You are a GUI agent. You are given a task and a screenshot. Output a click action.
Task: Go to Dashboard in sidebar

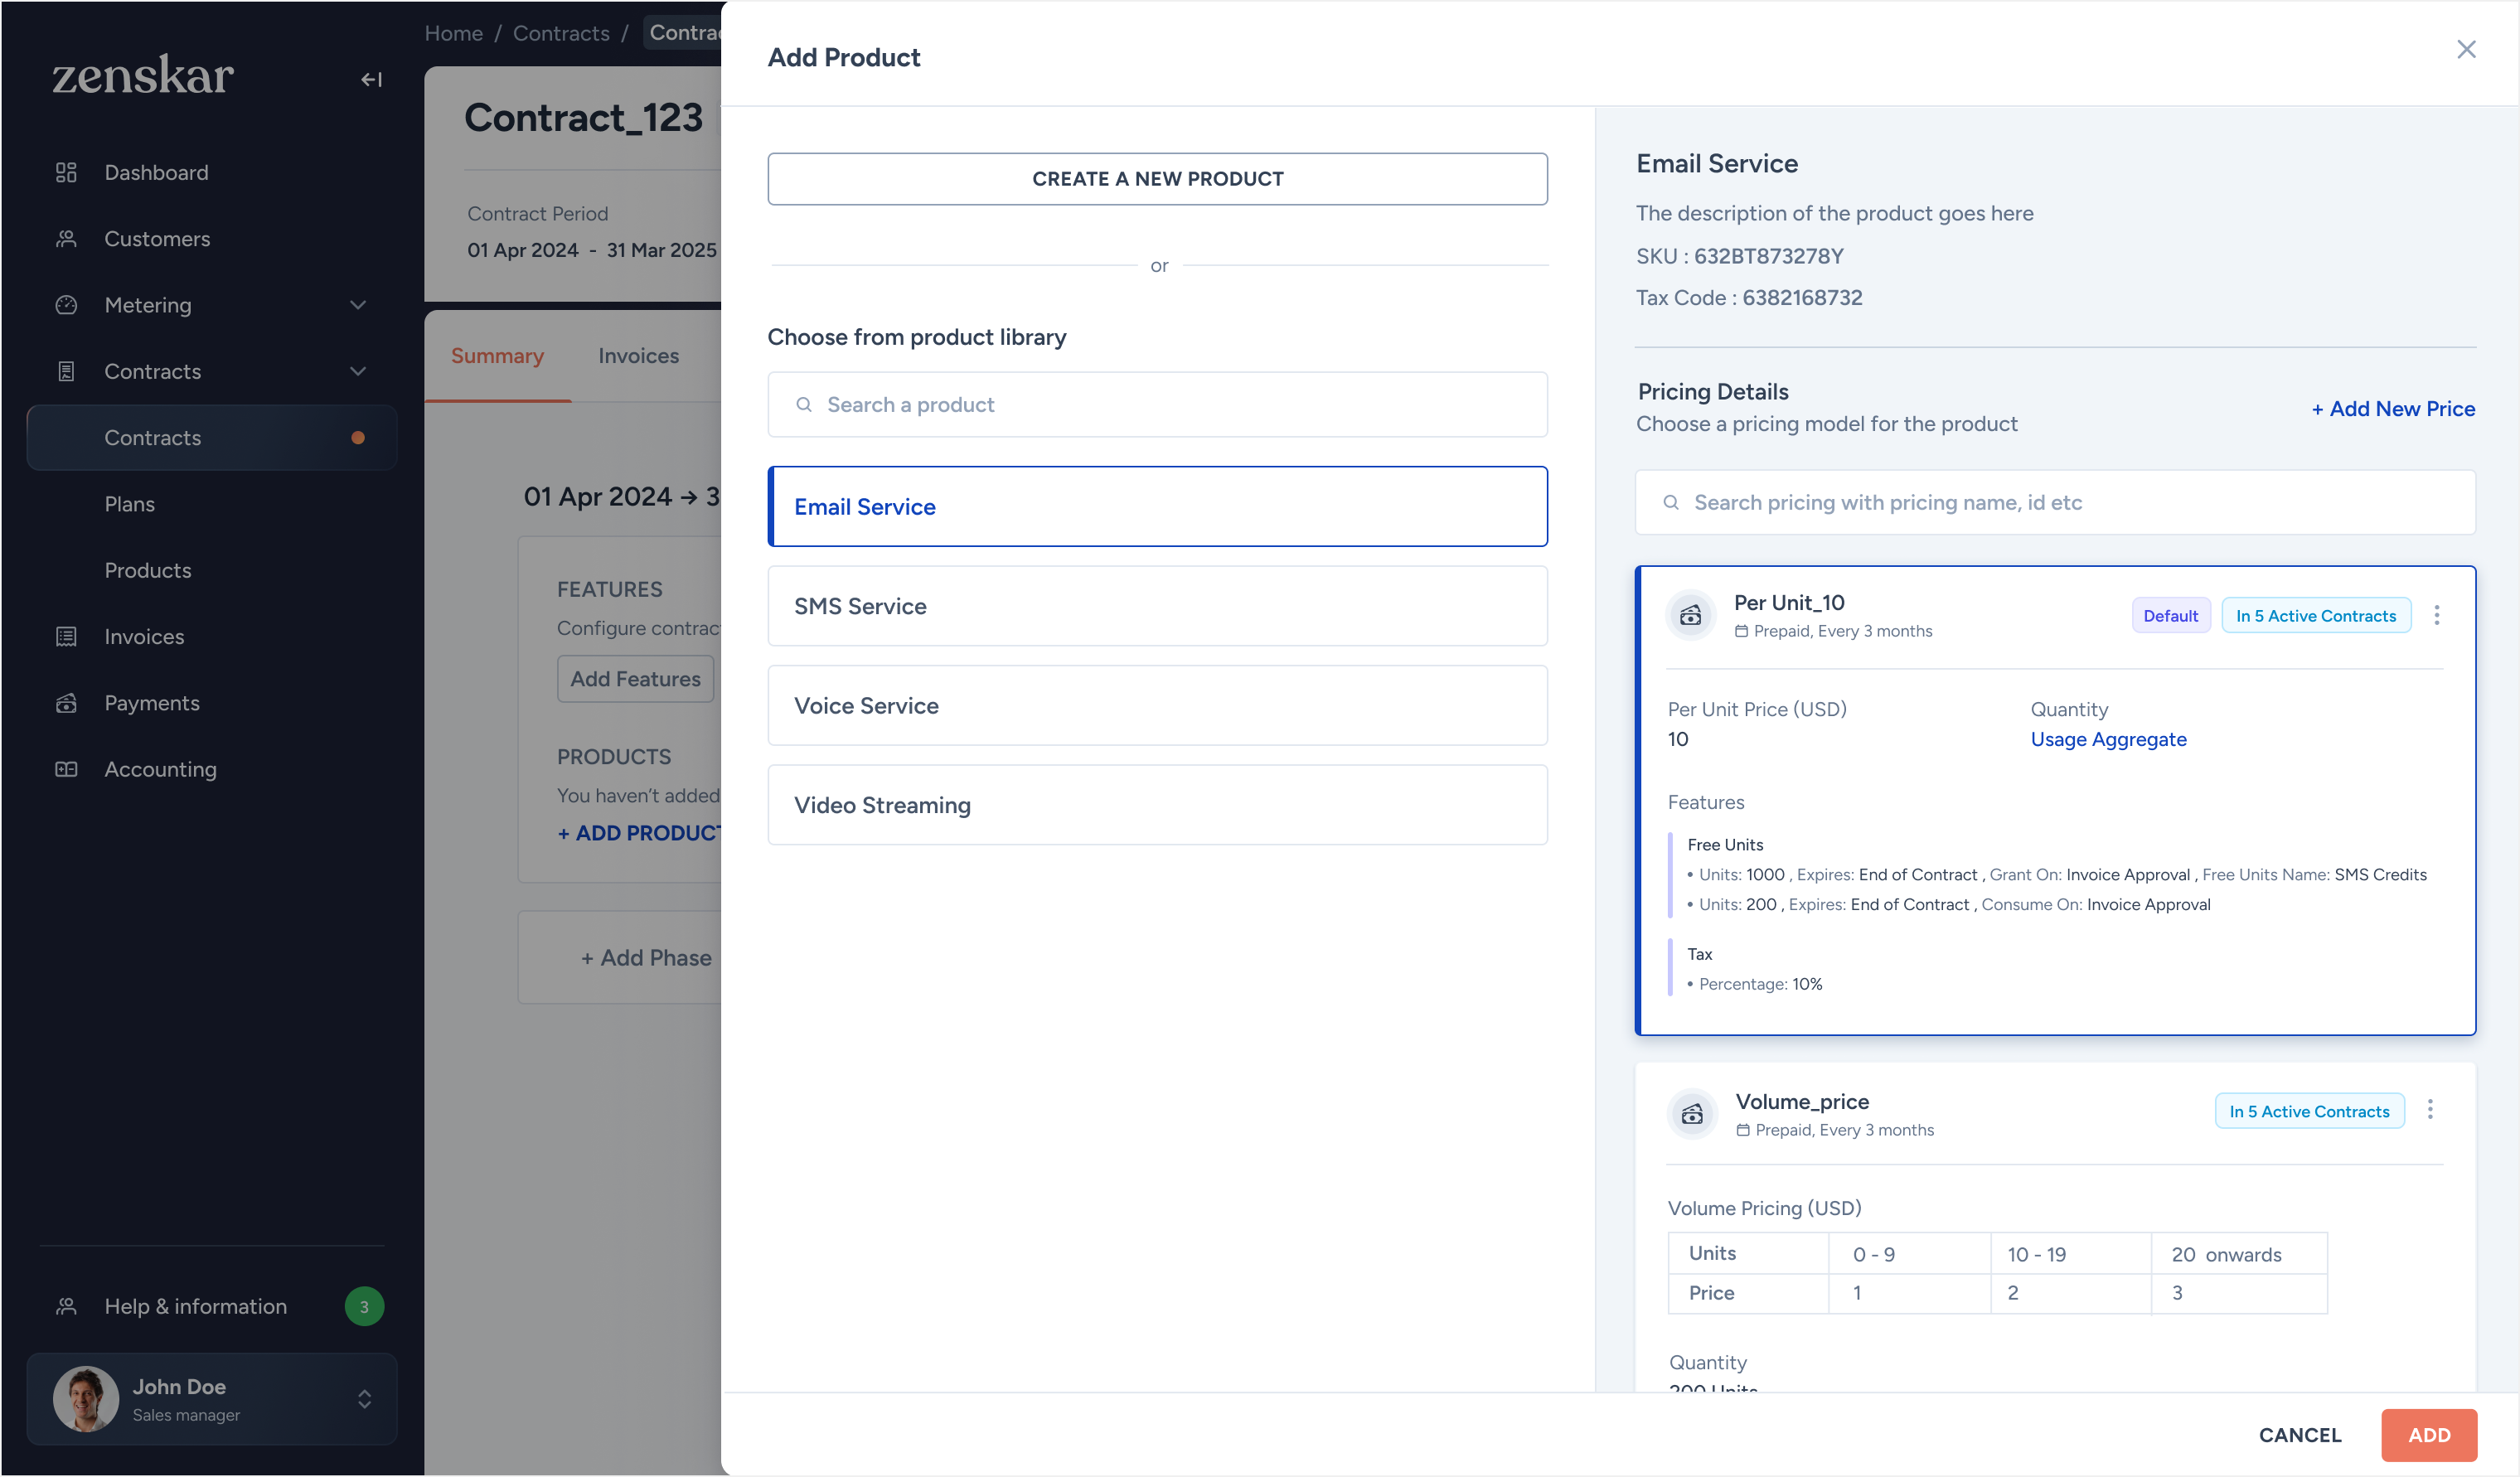(x=156, y=172)
